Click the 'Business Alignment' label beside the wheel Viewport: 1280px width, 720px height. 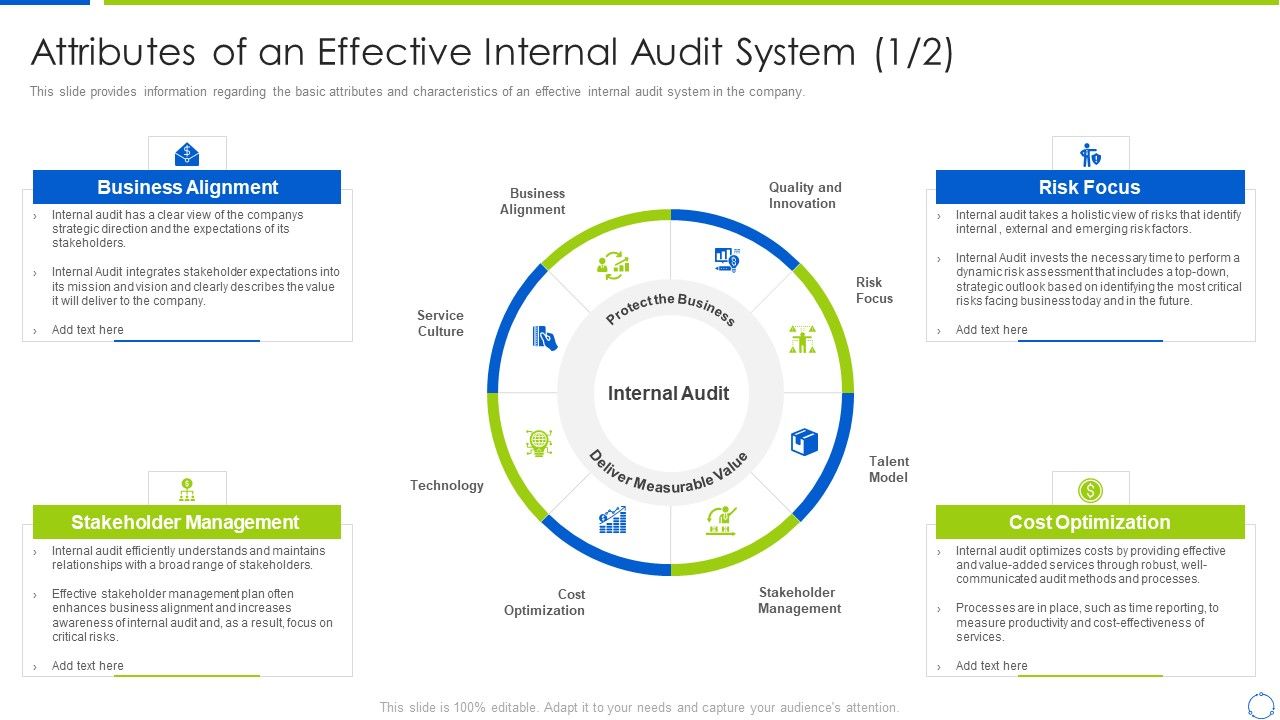pos(532,201)
